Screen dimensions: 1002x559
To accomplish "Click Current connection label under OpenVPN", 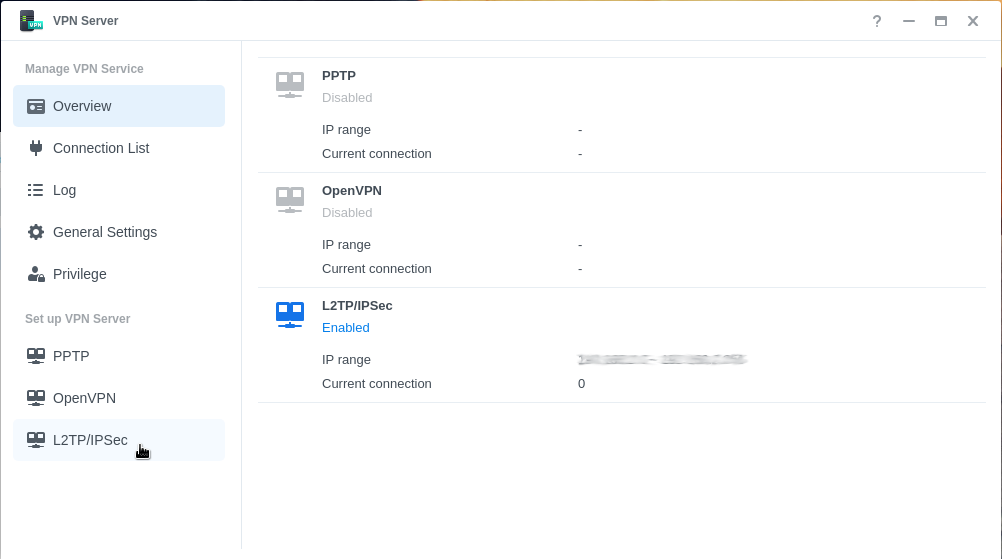I will (376, 269).
